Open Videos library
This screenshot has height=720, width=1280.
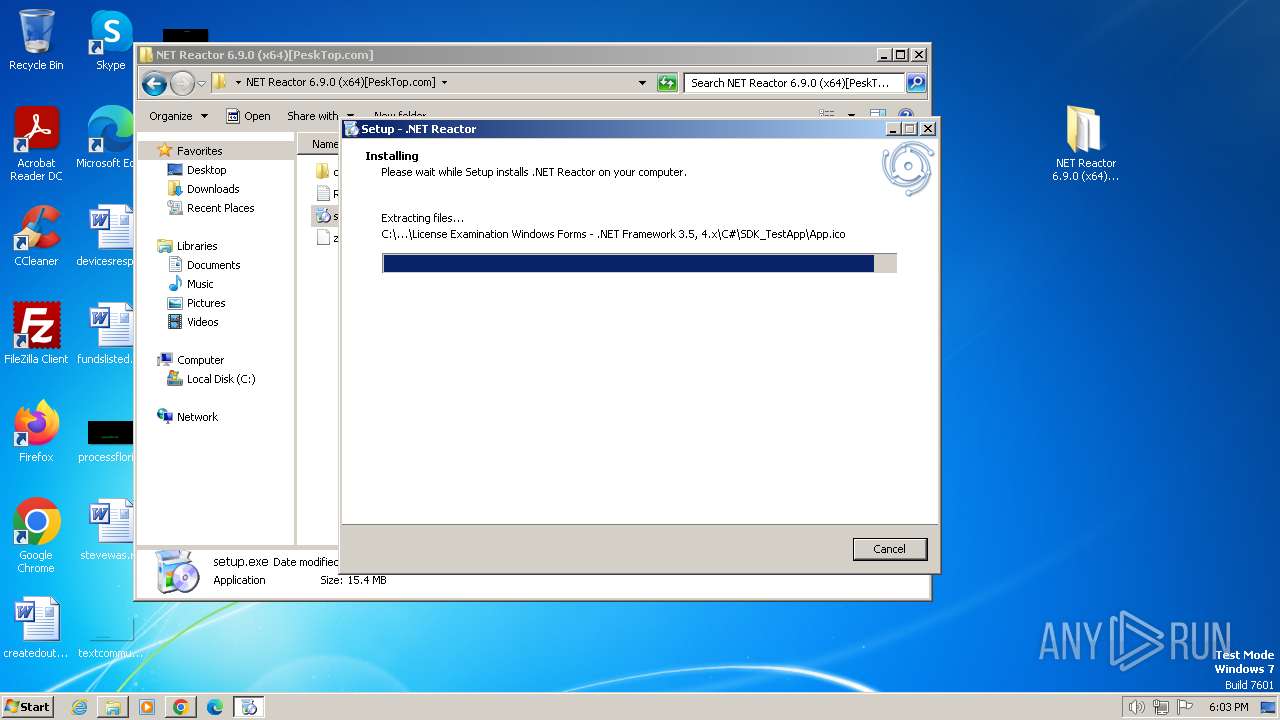tap(202, 322)
